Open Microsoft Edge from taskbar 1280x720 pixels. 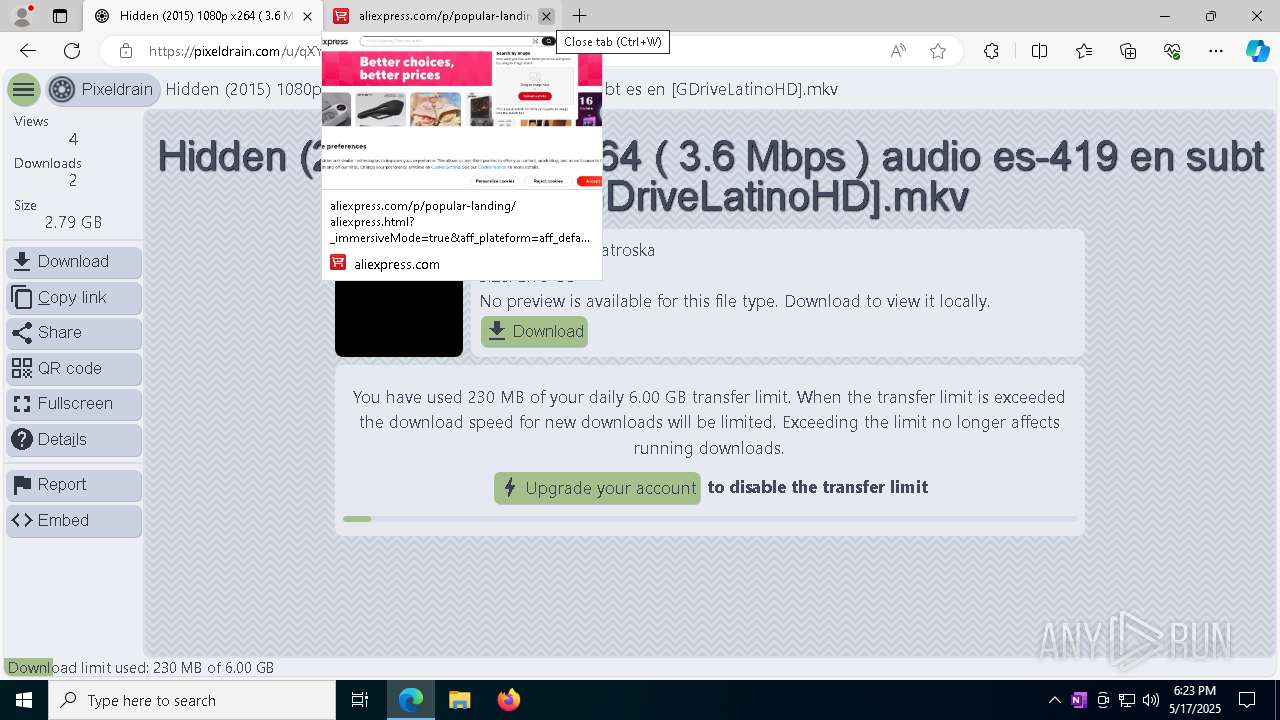click(411, 700)
